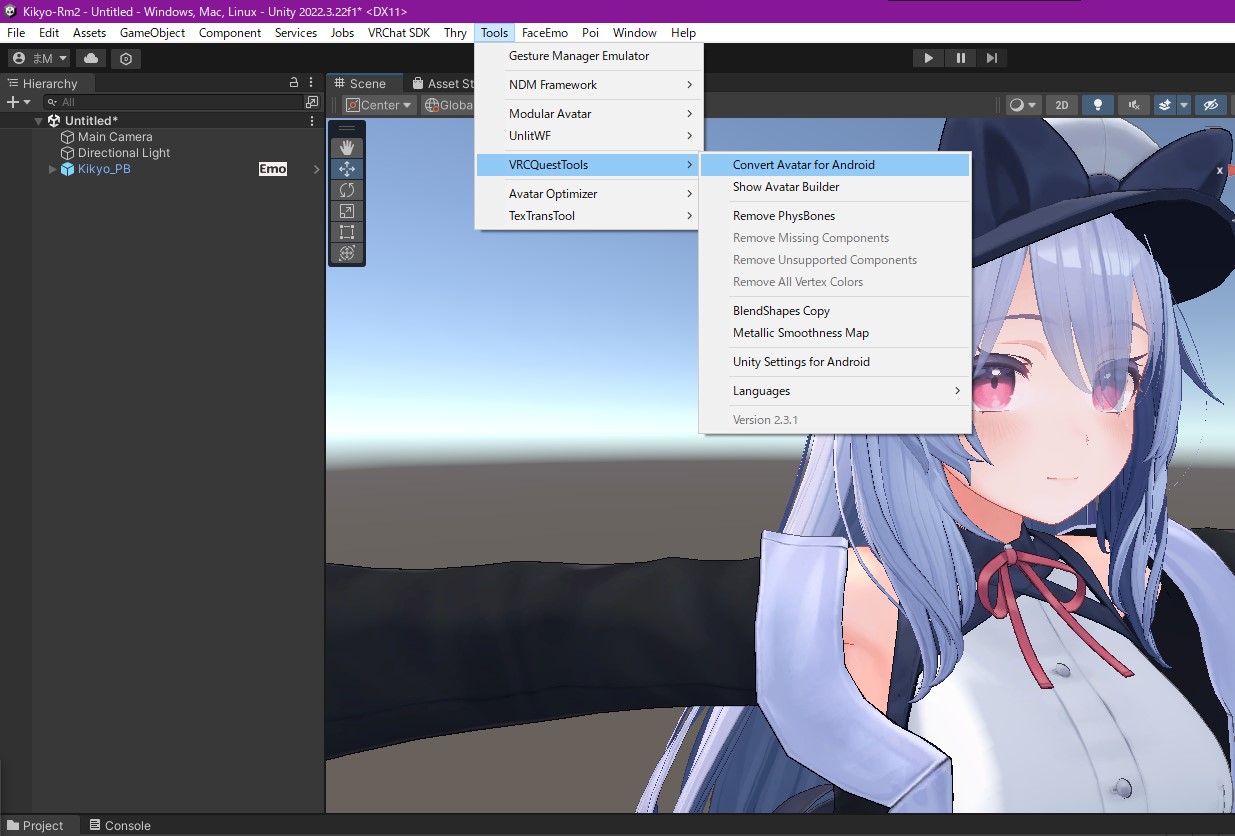Open Unity cloud services icon
The width and height of the screenshot is (1235, 836).
[91, 58]
